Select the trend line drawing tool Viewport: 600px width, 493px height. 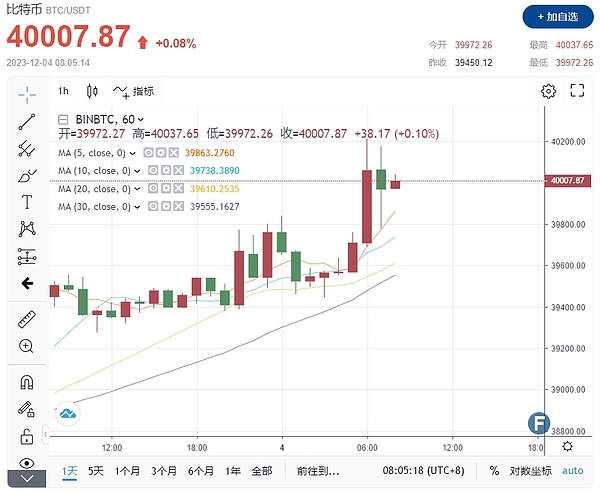[27, 122]
